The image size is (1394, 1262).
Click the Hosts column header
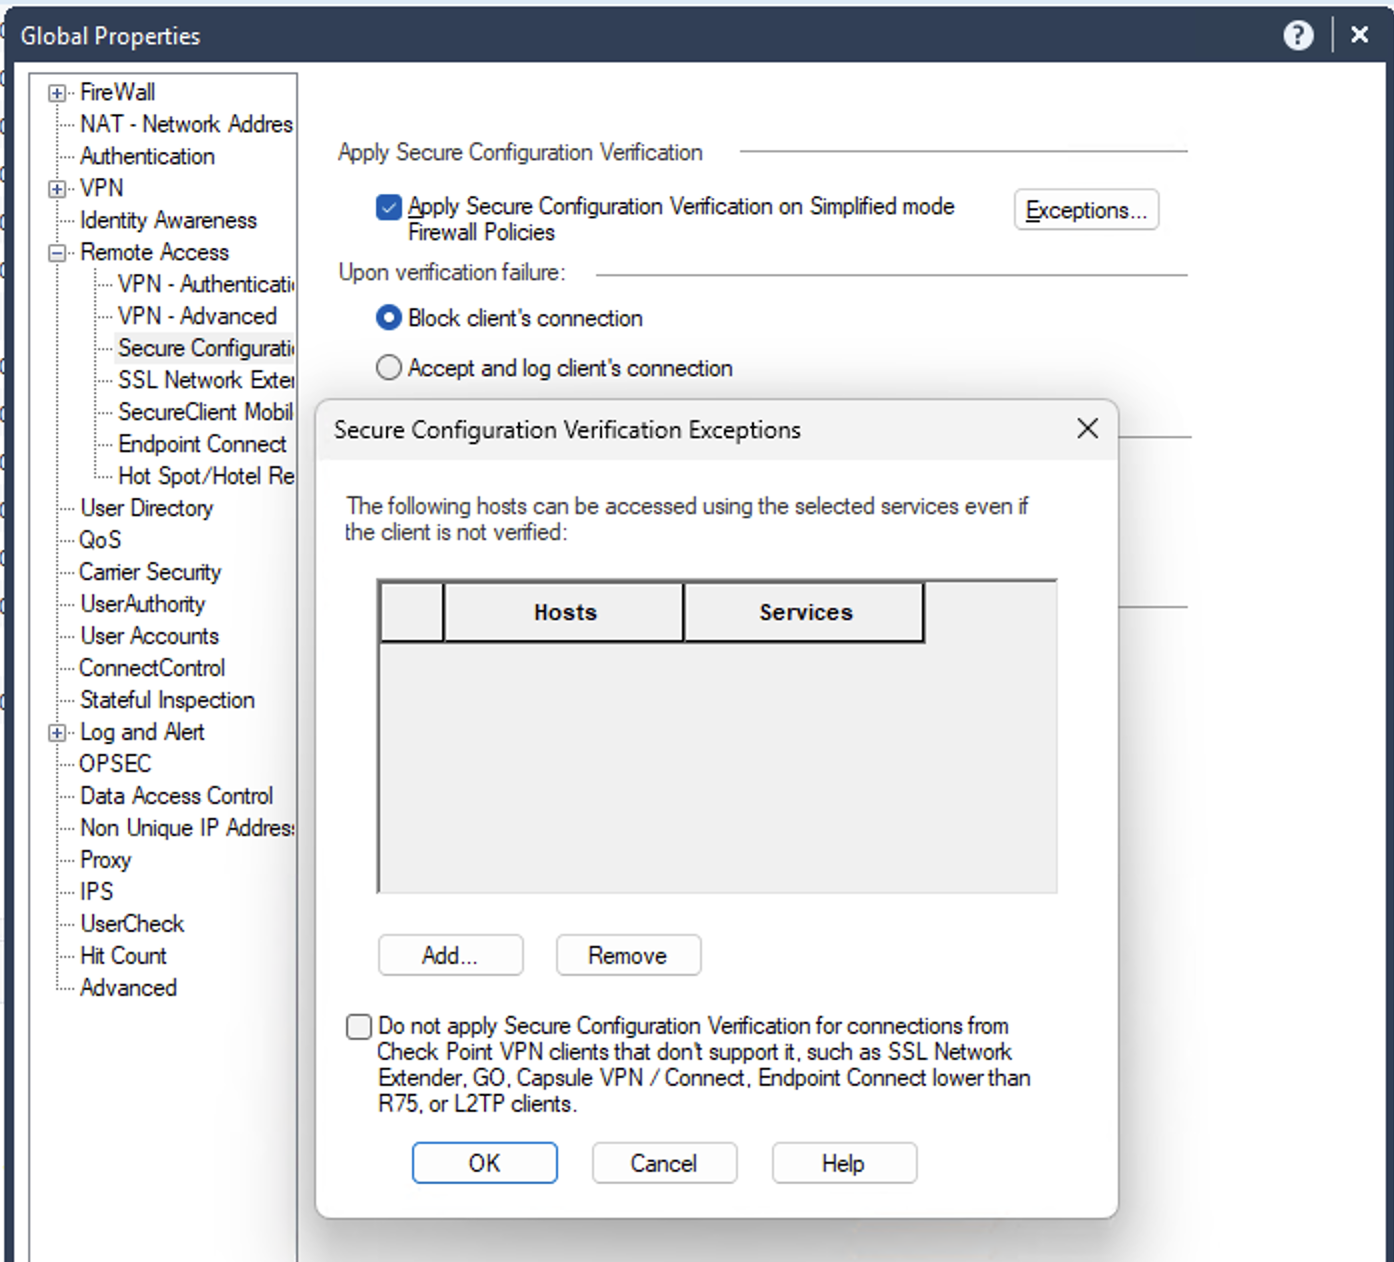(x=563, y=612)
